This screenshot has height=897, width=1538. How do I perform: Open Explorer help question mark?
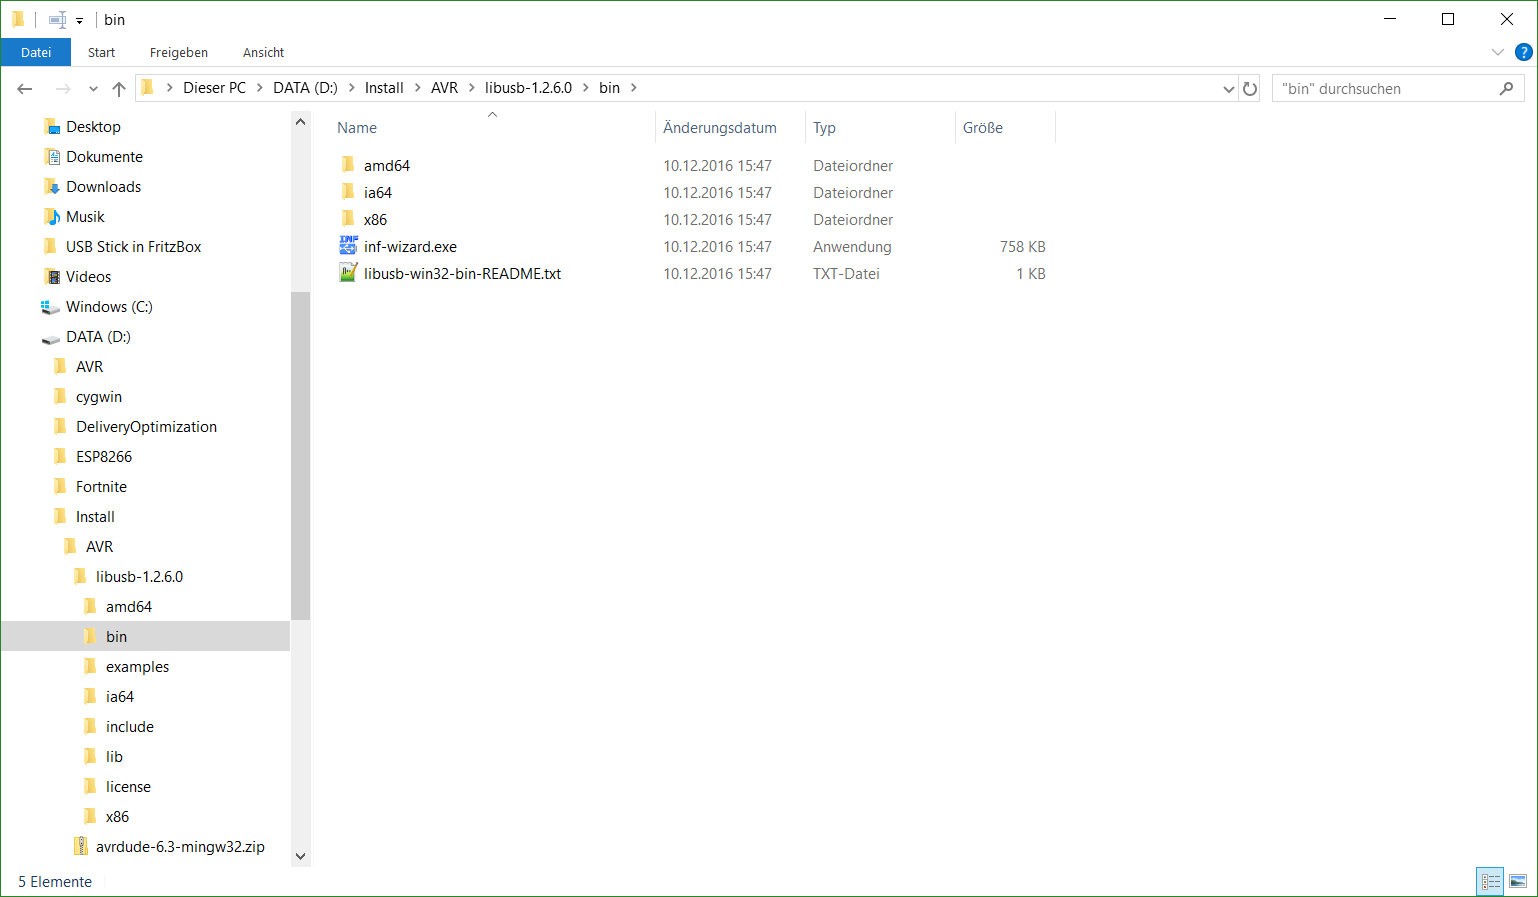tap(1524, 52)
